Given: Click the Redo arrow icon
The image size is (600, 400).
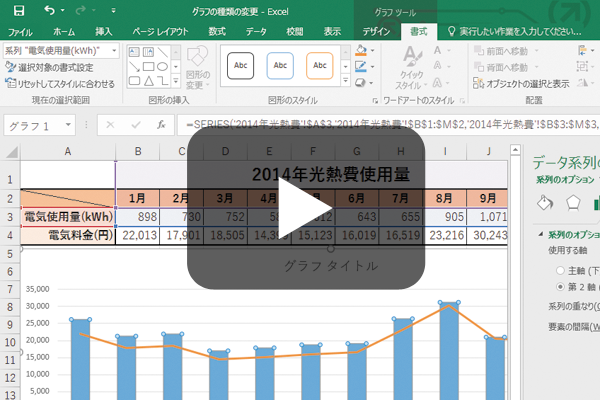Looking at the screenshot, I should (x=80, y=10).
